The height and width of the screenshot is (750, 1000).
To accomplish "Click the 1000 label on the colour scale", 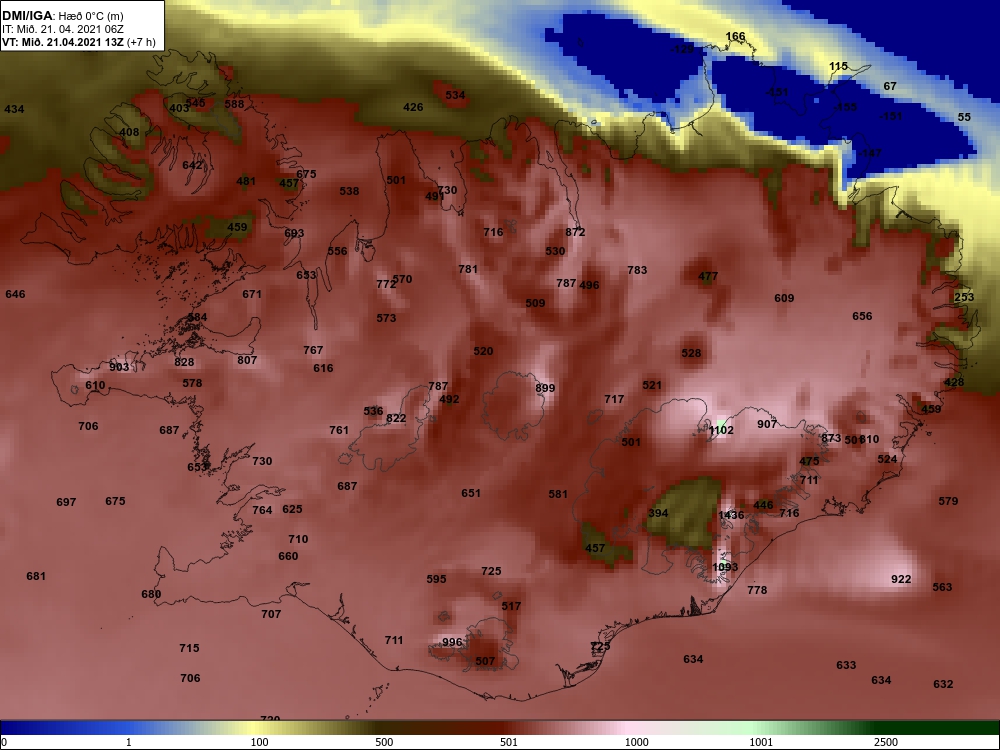I will [637, 742].
